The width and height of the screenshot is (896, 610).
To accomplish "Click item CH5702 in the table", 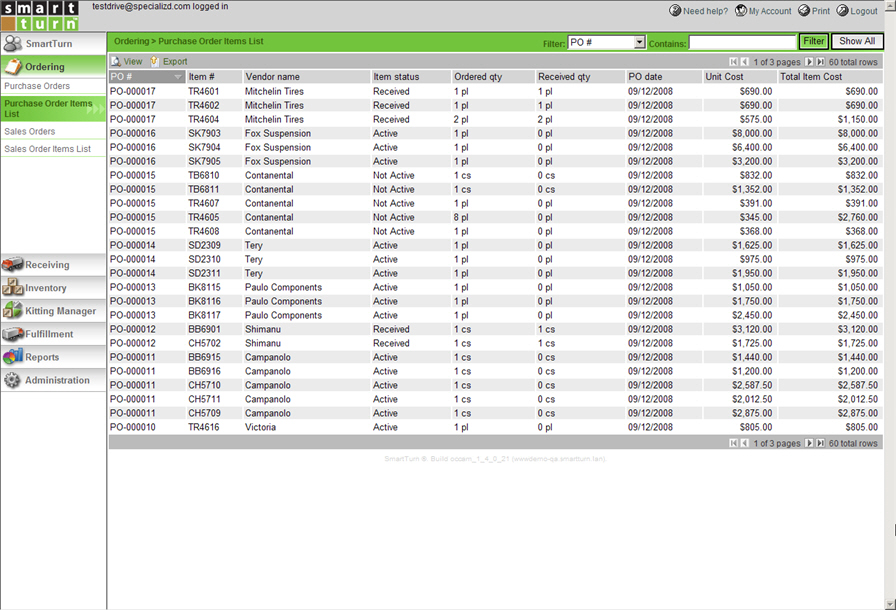I will tap(204, 343).
